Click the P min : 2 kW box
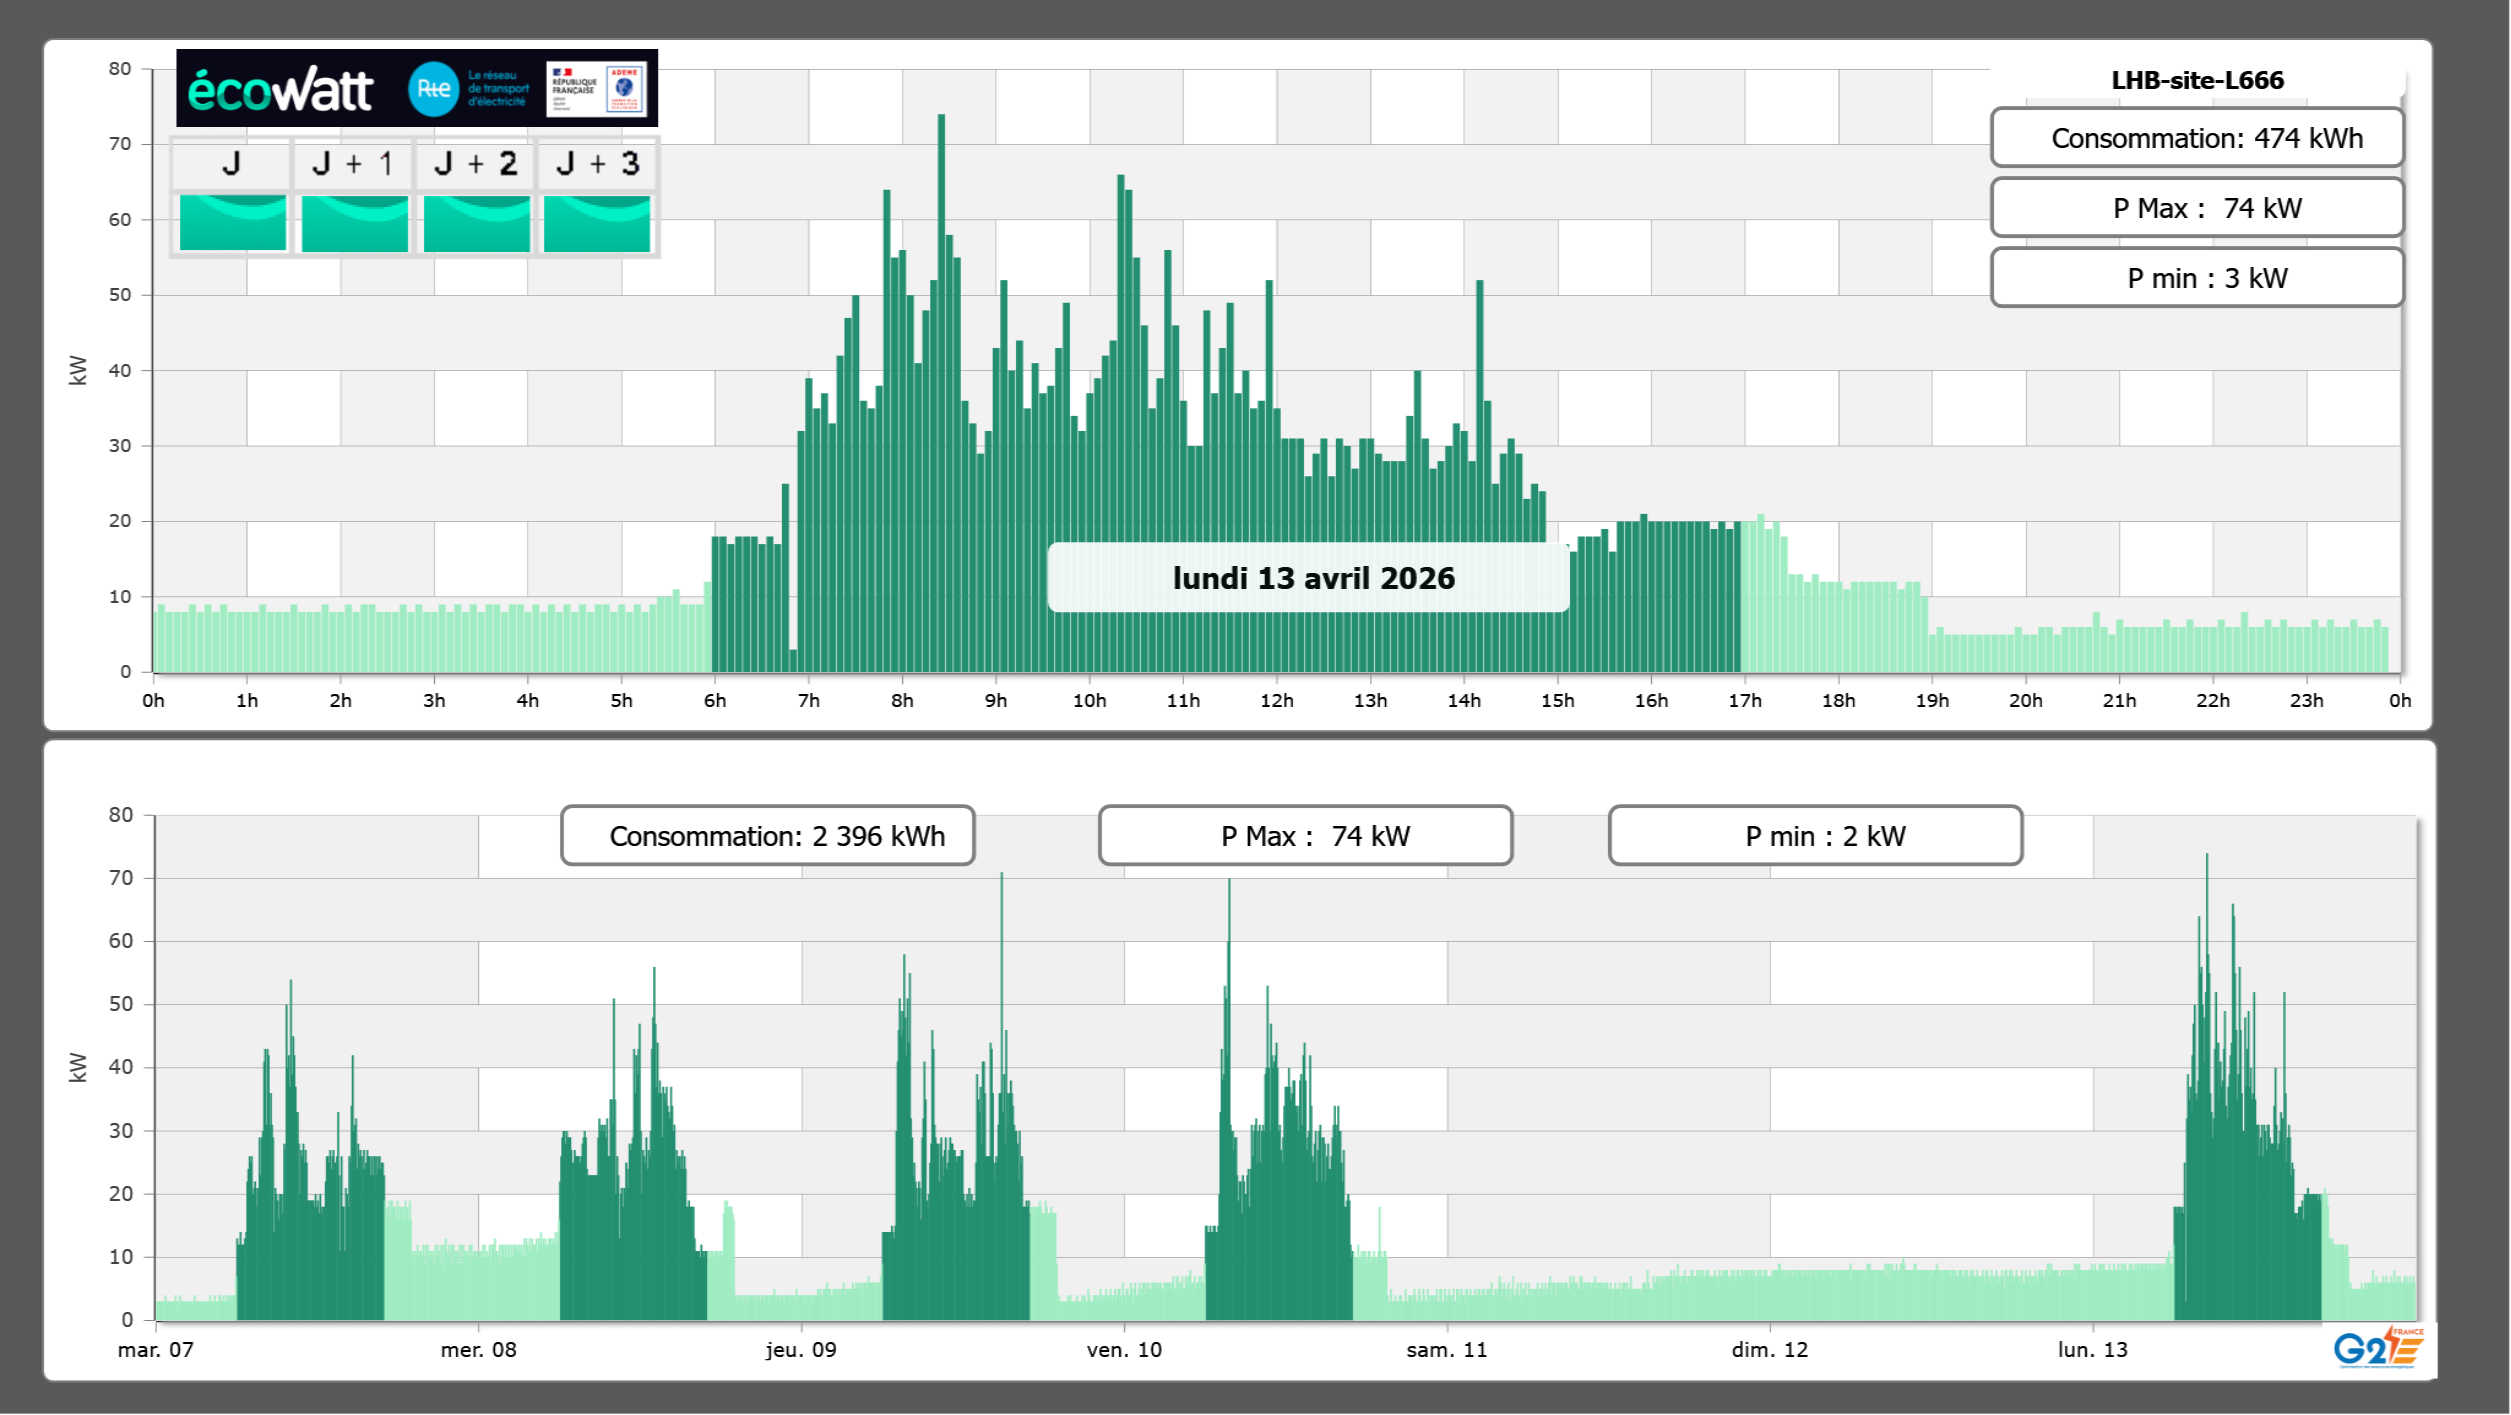The image size is (2511, 1415). pos(1815,836)
